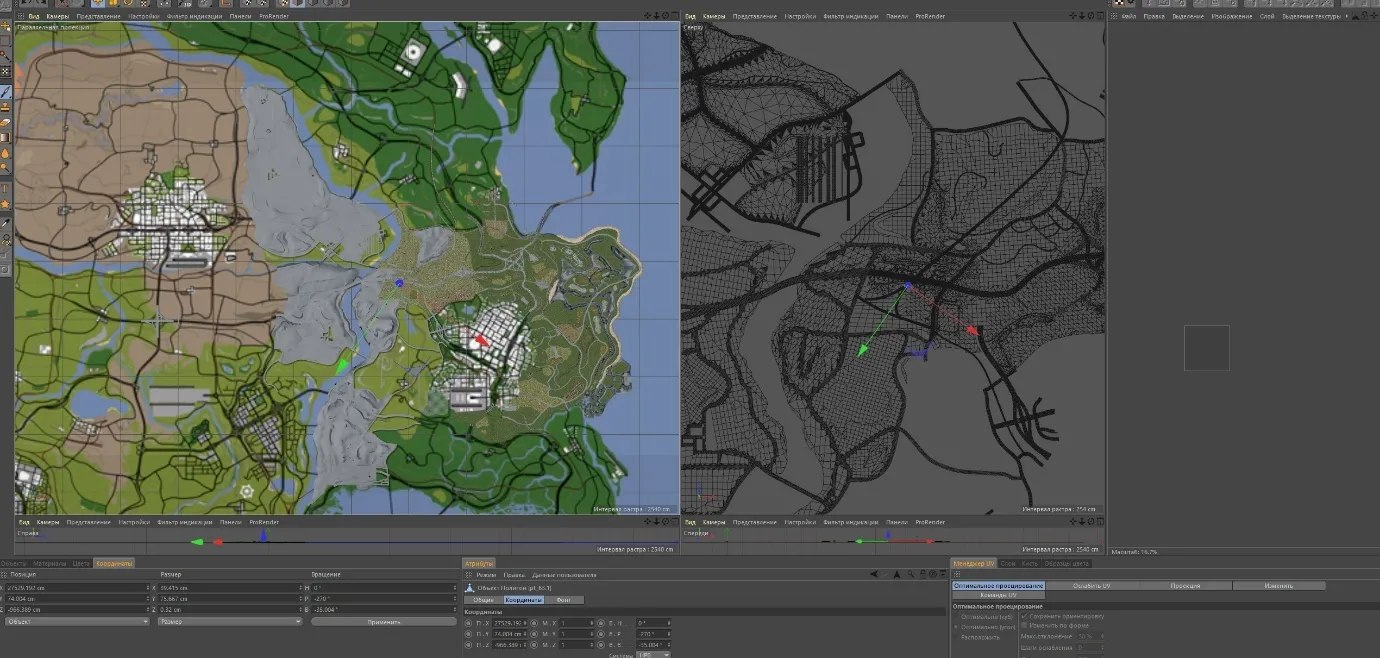Image resolution: width=1380 pixels, height=658 pixels.
Task: Switch to the 'Материалы' tab
Action: 50,563
